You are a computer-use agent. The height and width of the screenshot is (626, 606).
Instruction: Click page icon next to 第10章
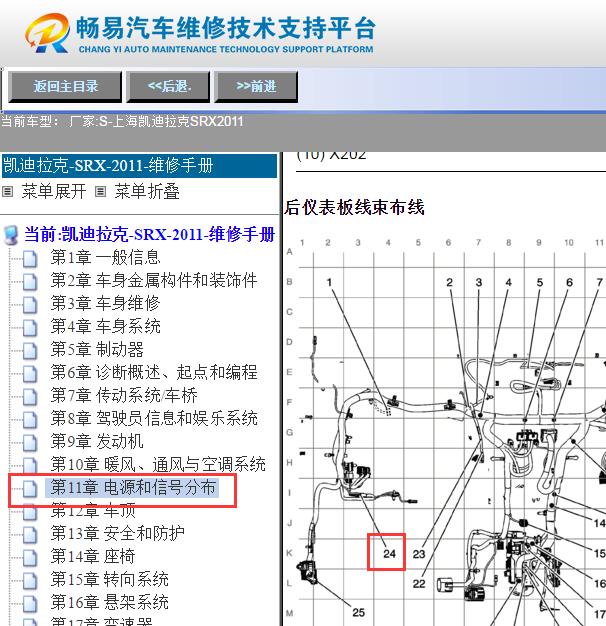(30, 465)
